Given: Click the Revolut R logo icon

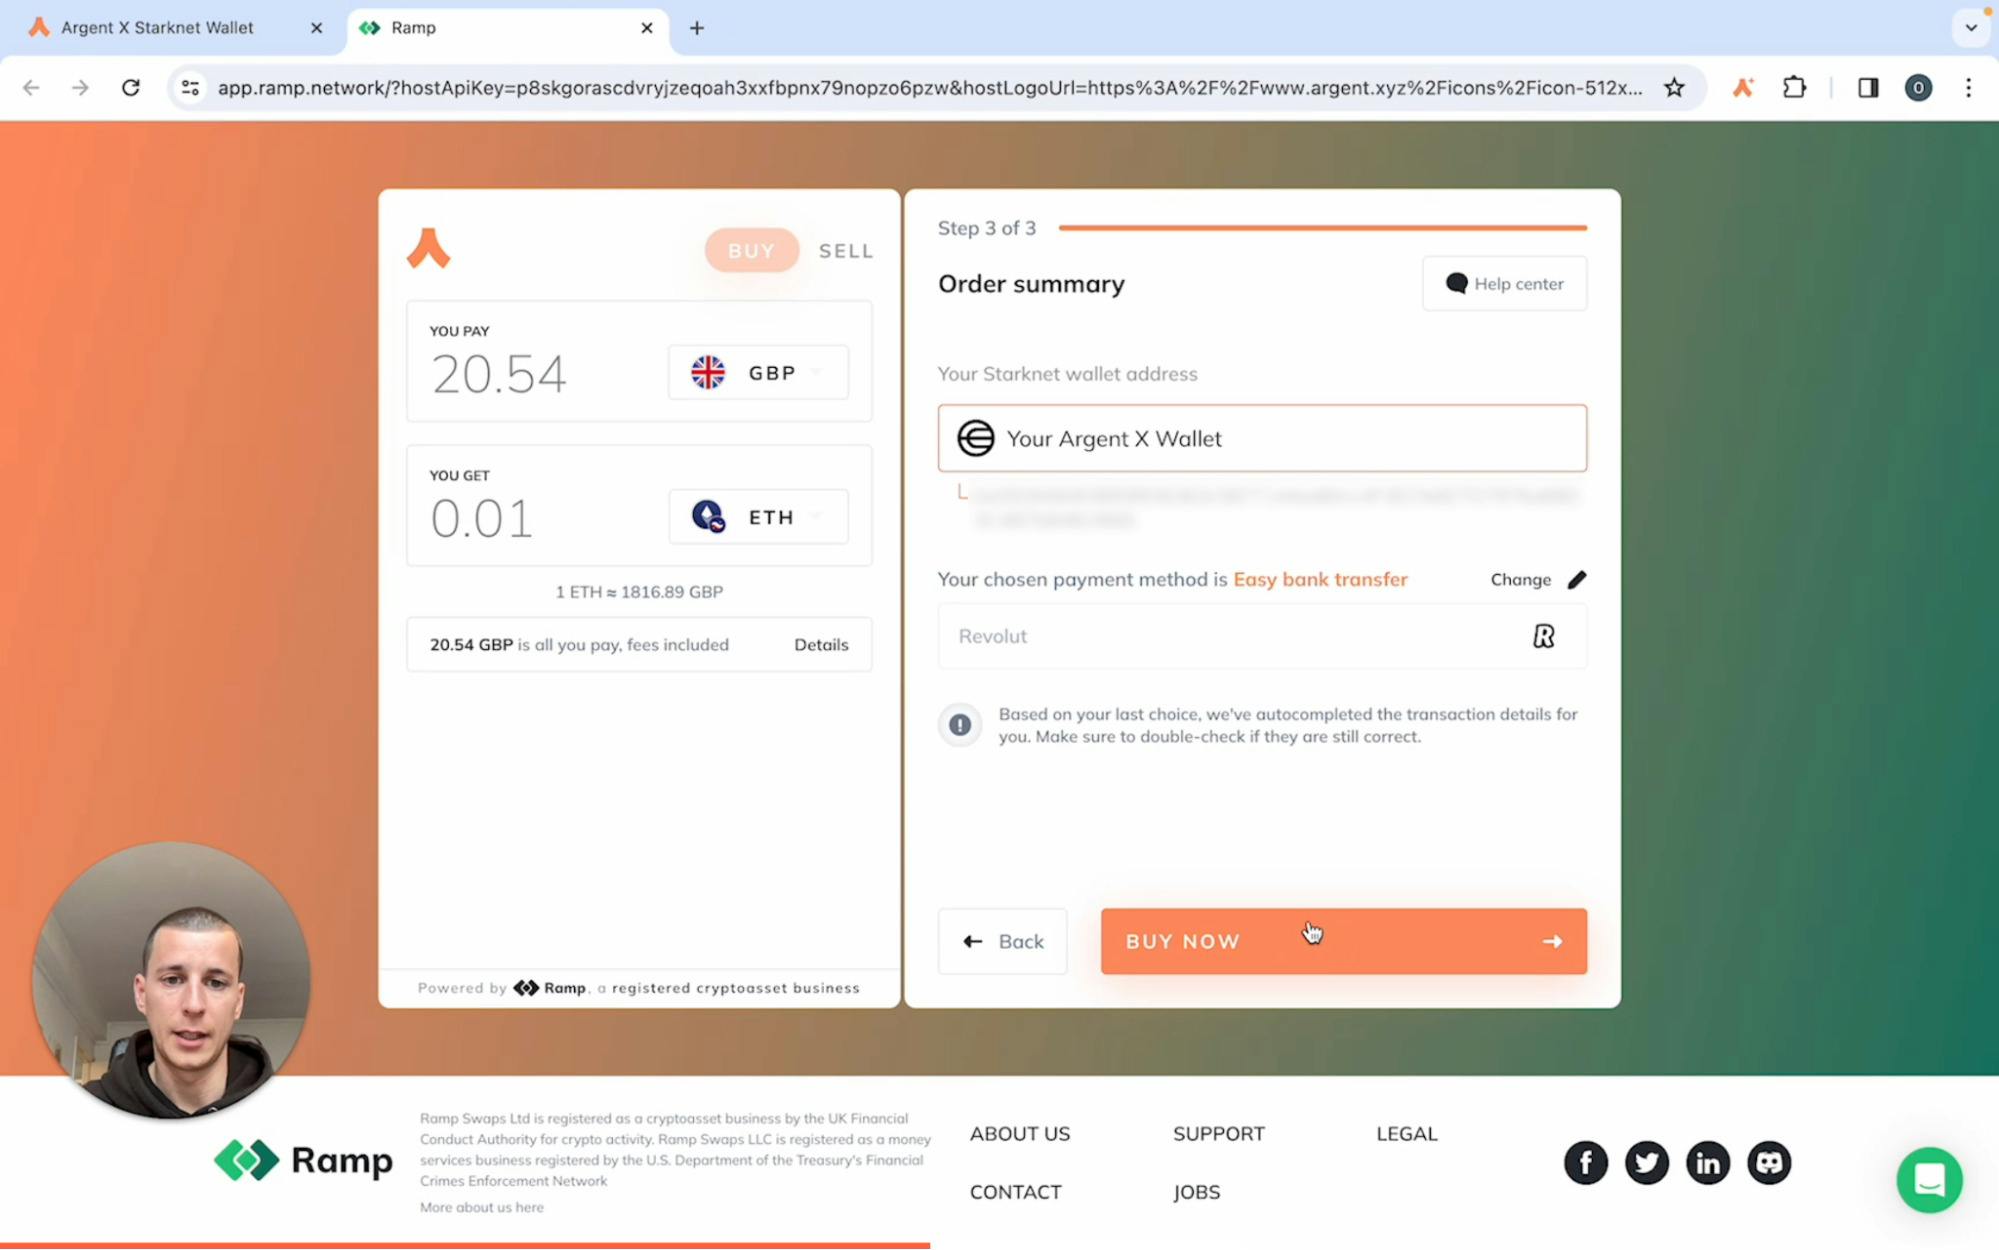Looking at the screenshot, I should (x=1543, y=636).
